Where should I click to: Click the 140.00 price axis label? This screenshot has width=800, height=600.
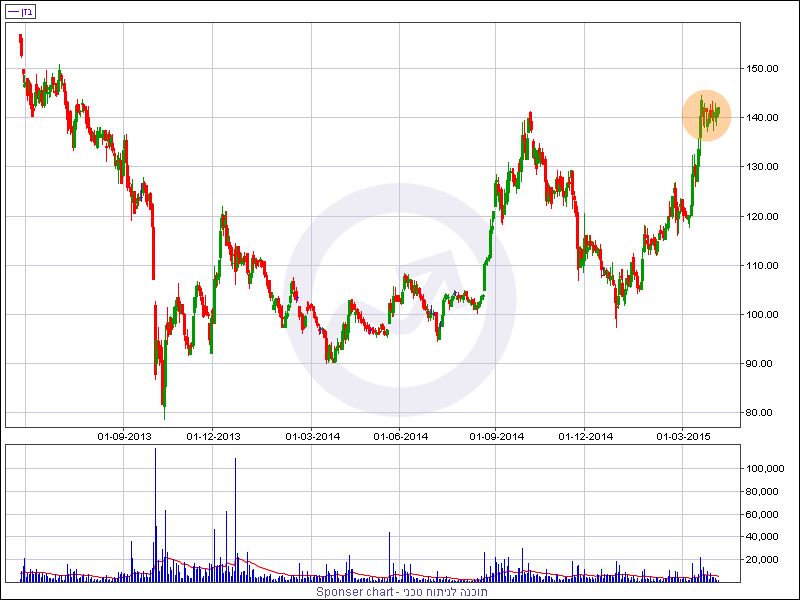tap(763, 118)
